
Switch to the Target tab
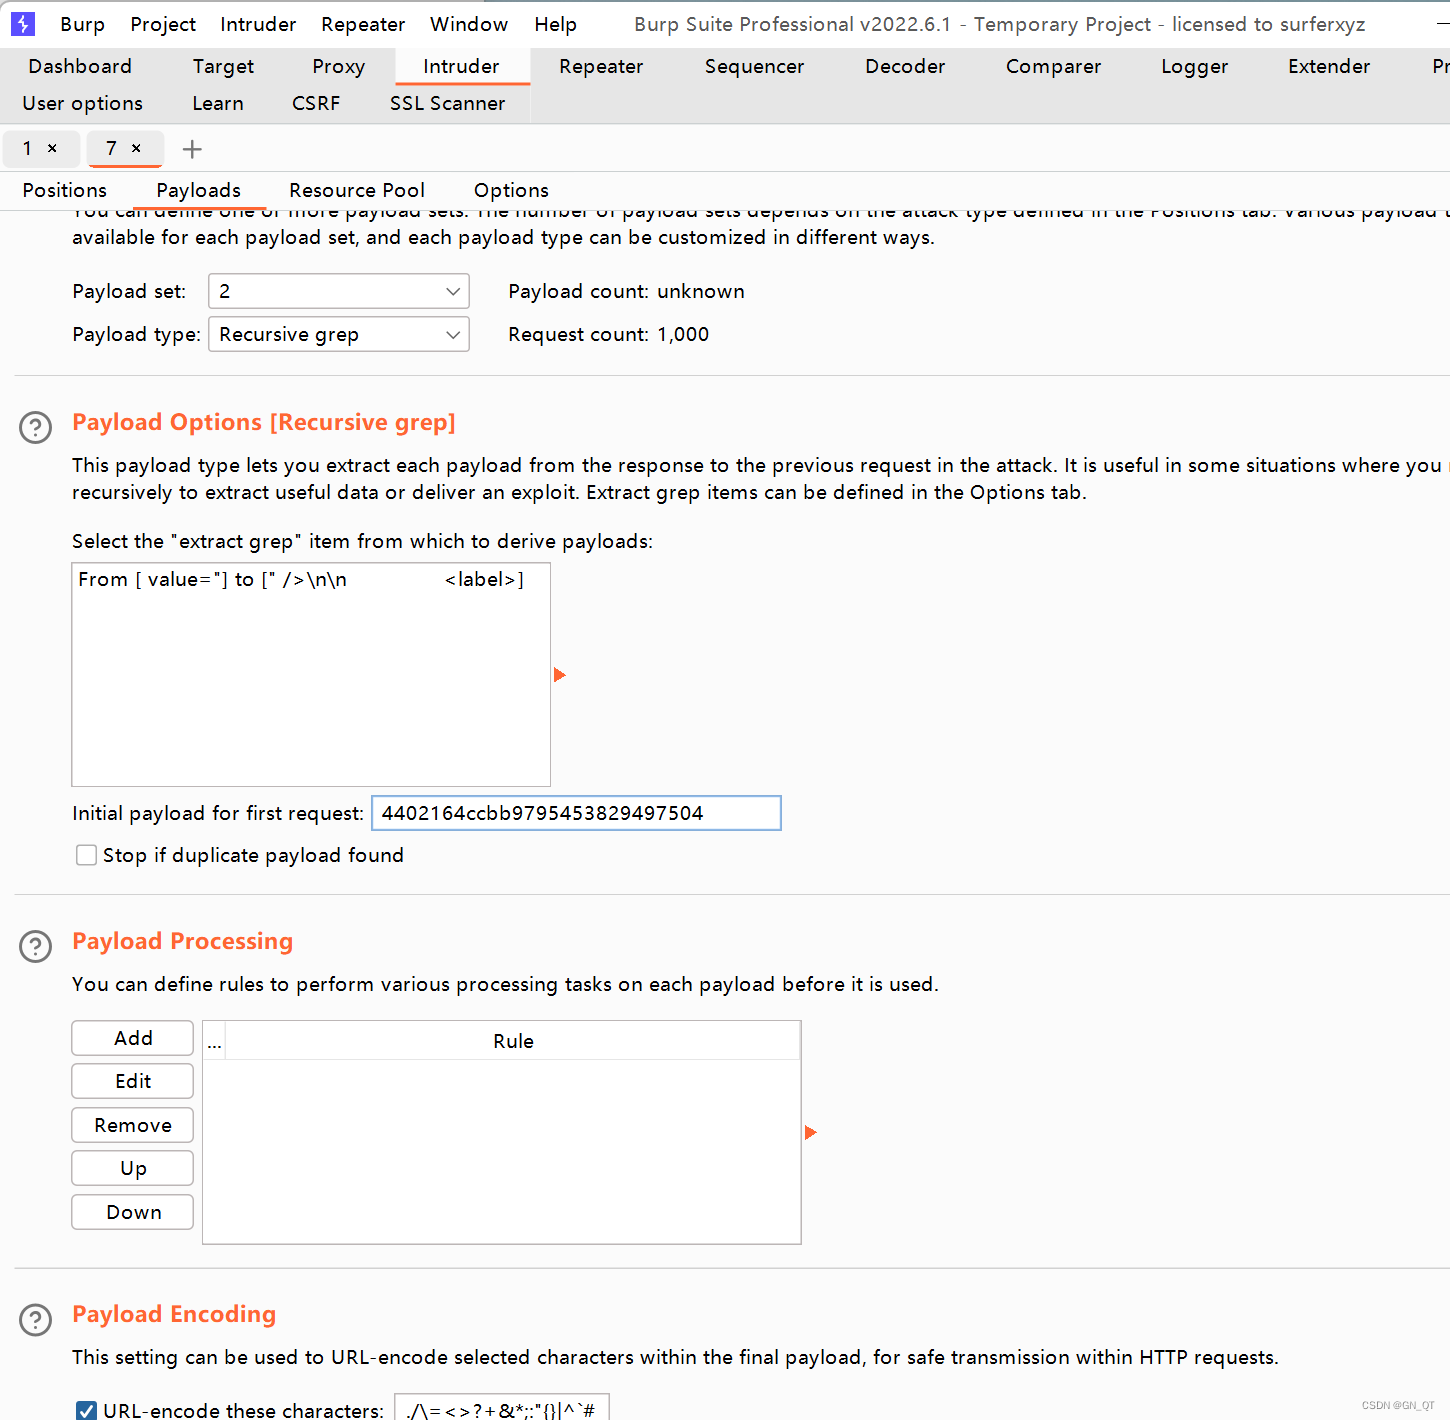coord(223,66)
